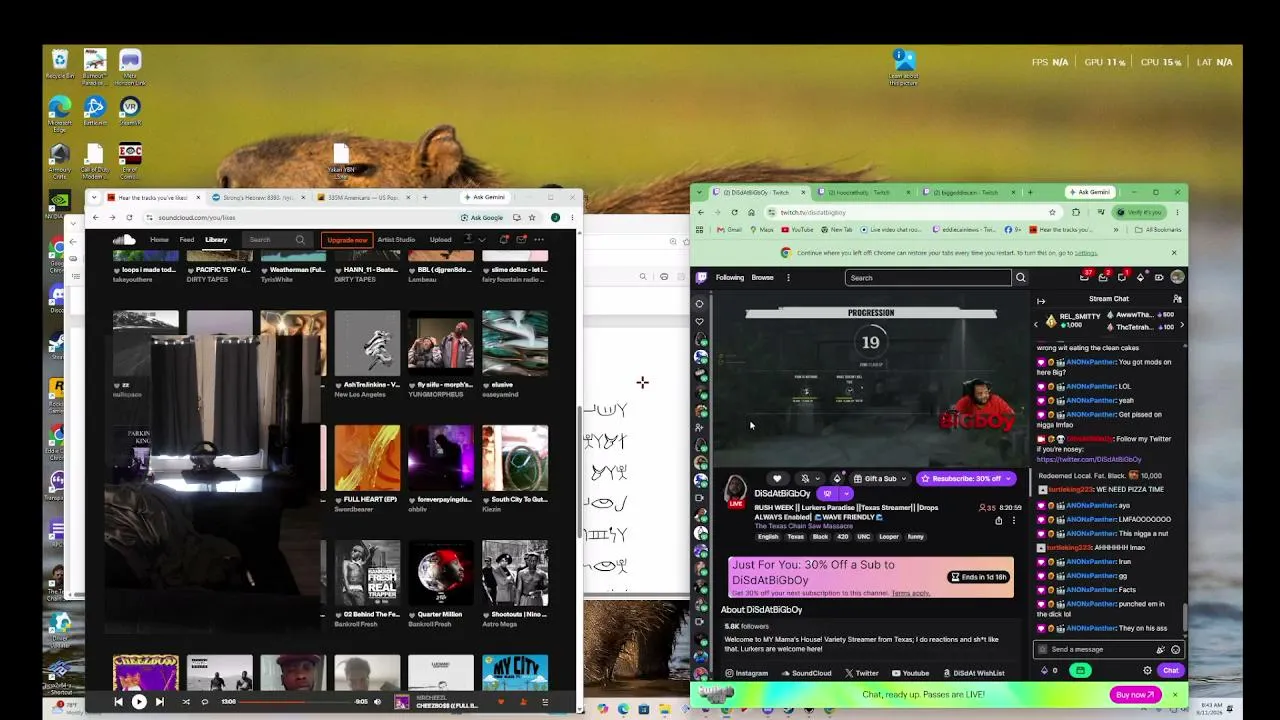Screen dimensions: 1280x720
Task: Open the Twitch Browse page
Action: [x=763, y=278]
